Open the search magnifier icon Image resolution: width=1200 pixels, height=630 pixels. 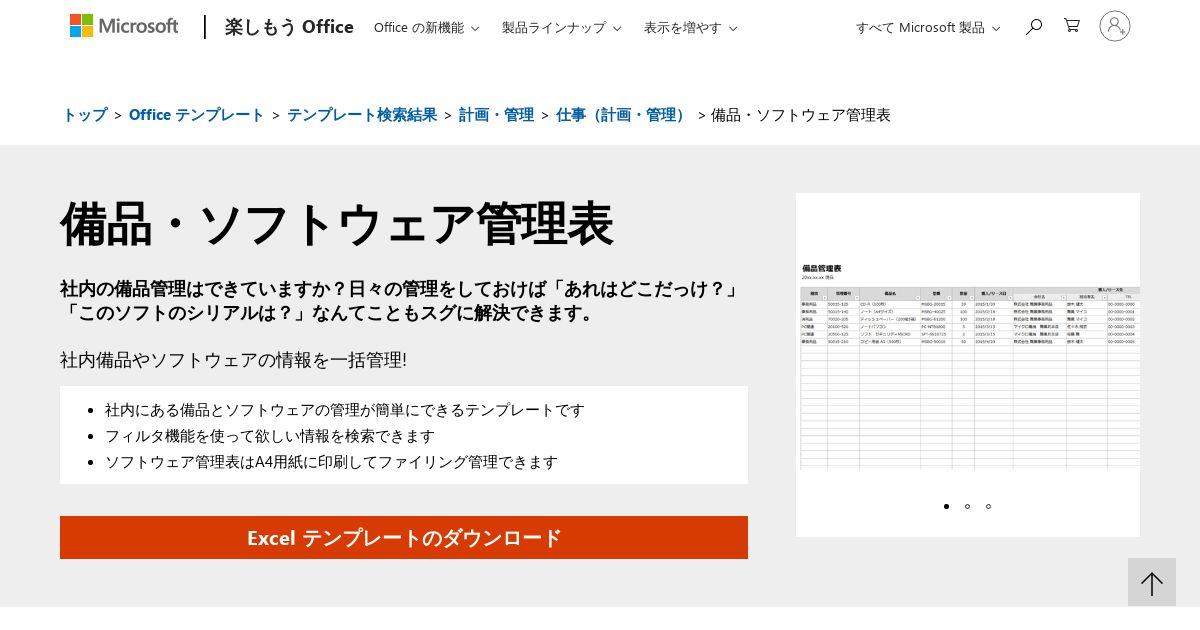(x=1034, y=26)
